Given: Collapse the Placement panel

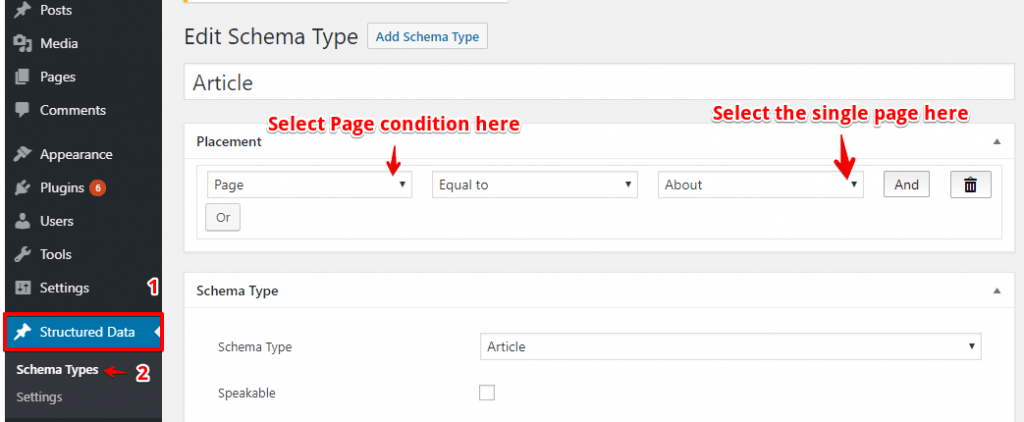Looking at the screenshot, I should (997, 141).
